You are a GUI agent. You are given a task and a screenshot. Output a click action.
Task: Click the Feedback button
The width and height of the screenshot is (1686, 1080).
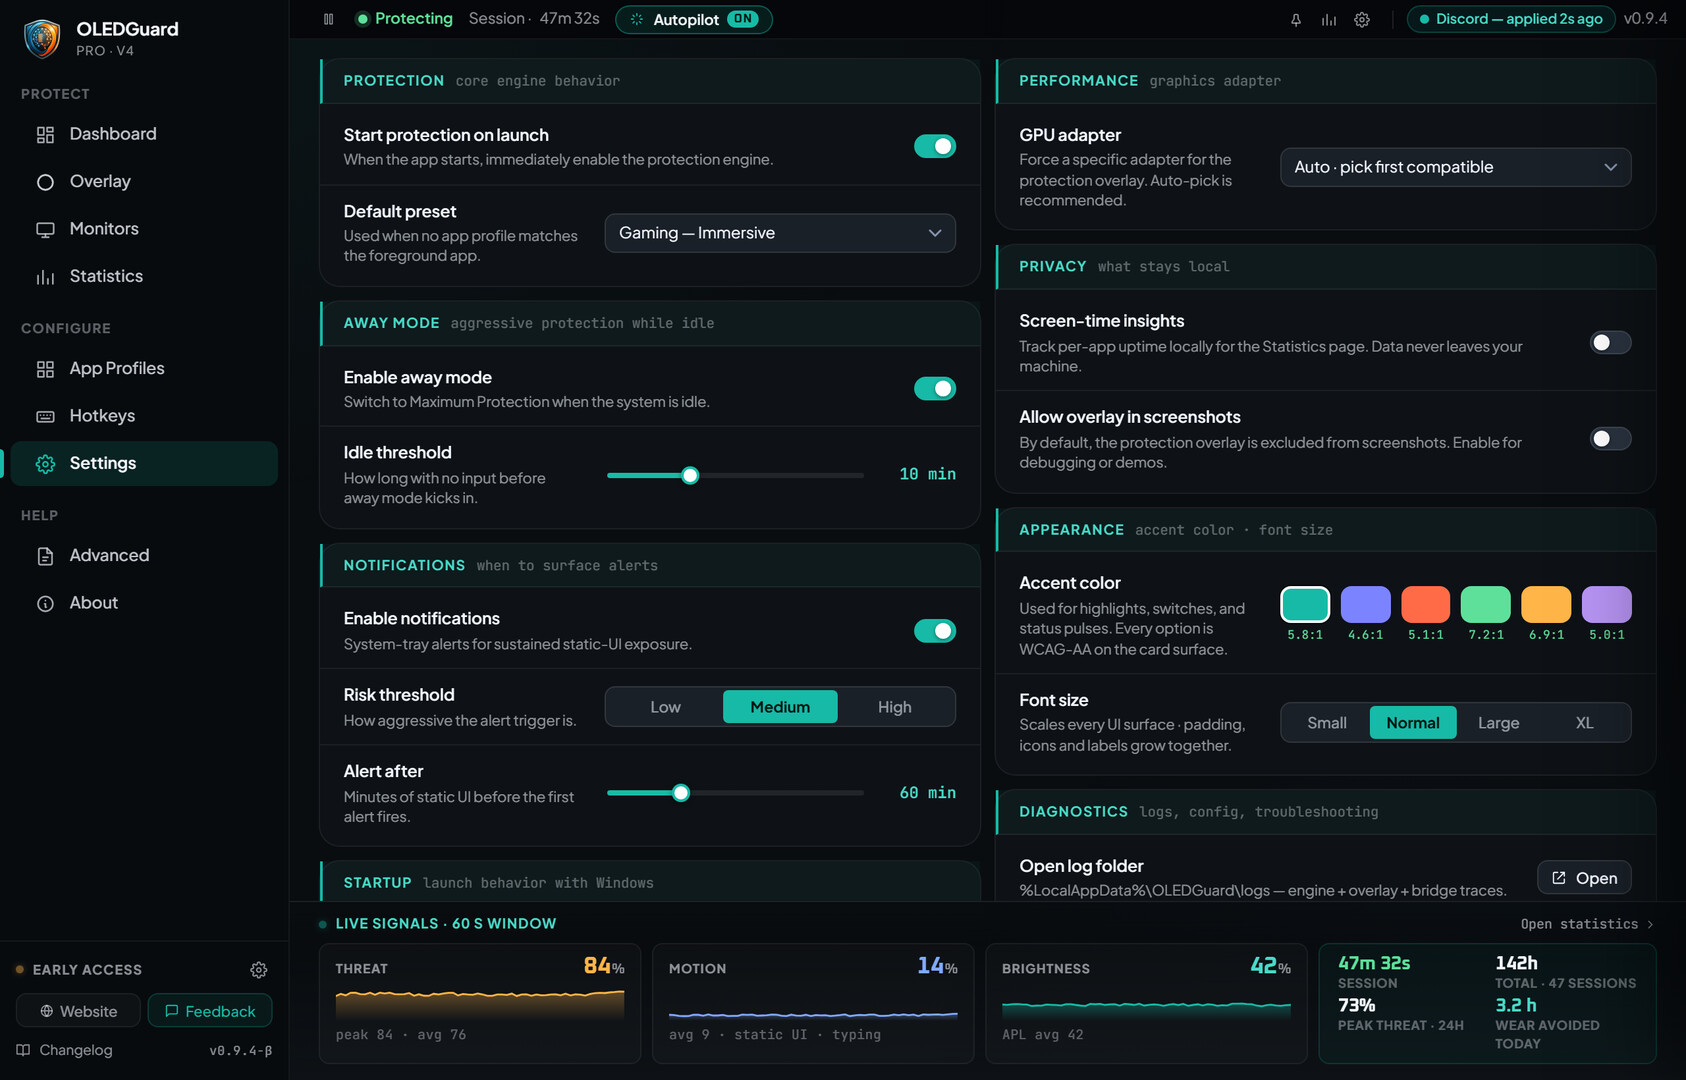click(x=210, y=1011)
